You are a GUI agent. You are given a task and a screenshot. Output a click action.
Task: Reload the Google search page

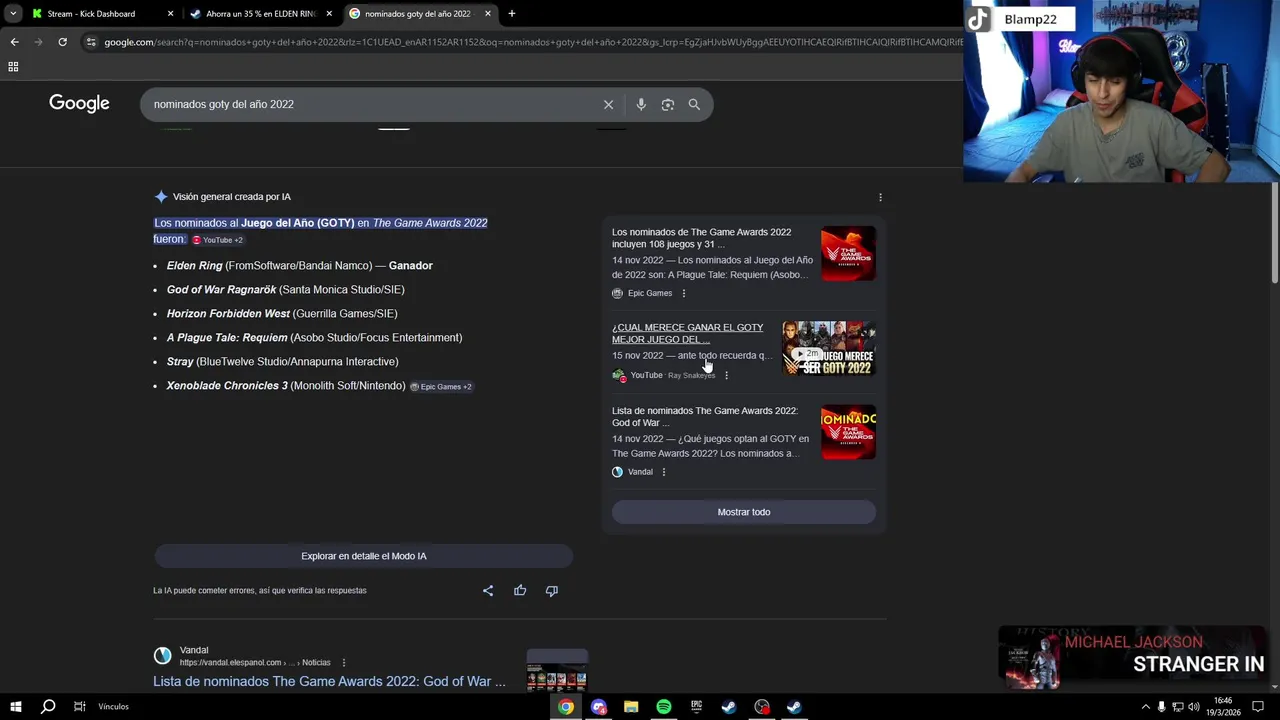point(62,42)
